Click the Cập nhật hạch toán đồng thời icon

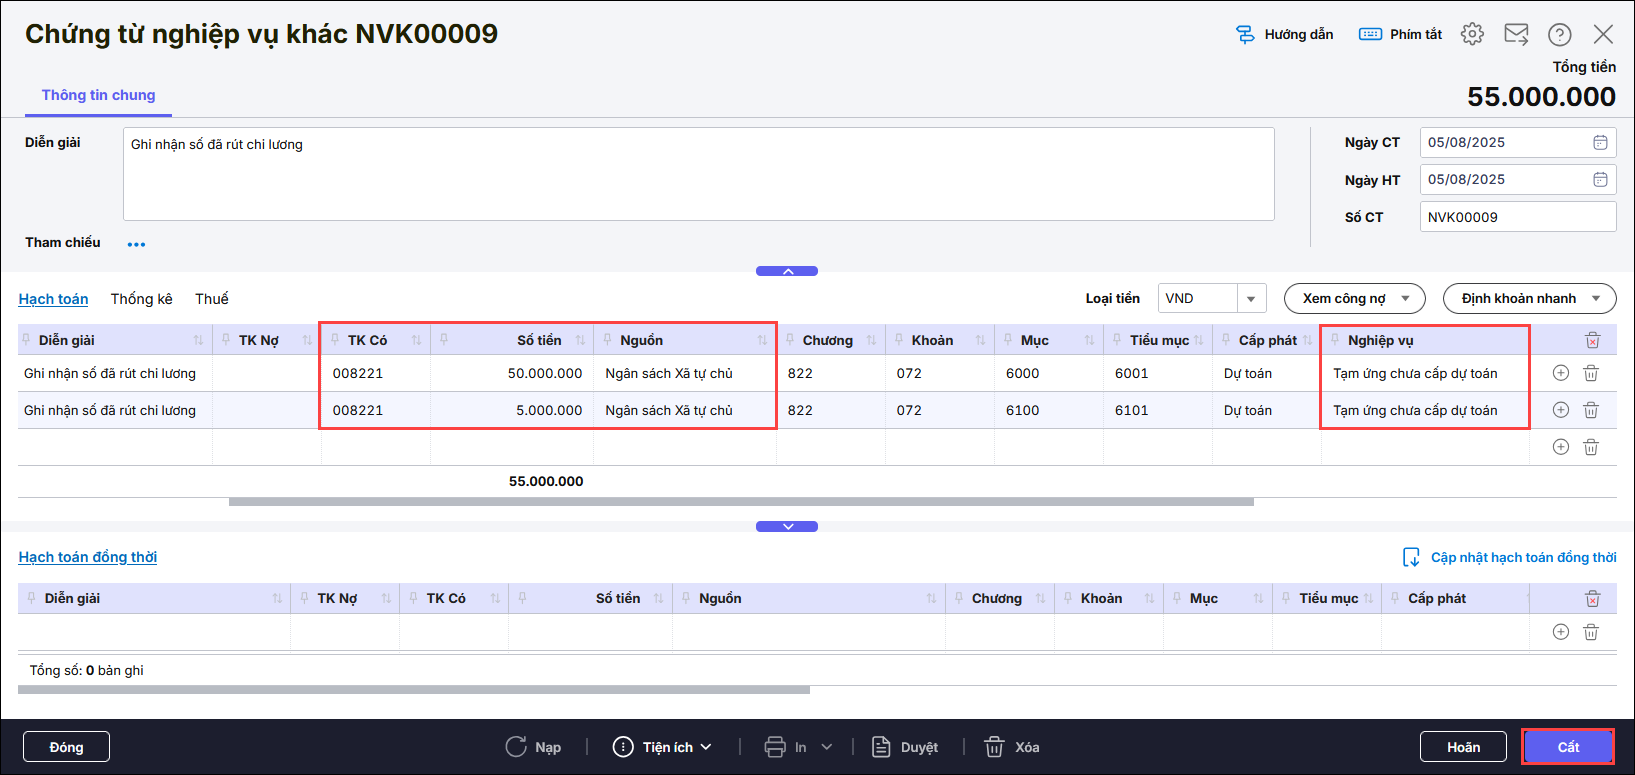click(x=1411, y=557)
